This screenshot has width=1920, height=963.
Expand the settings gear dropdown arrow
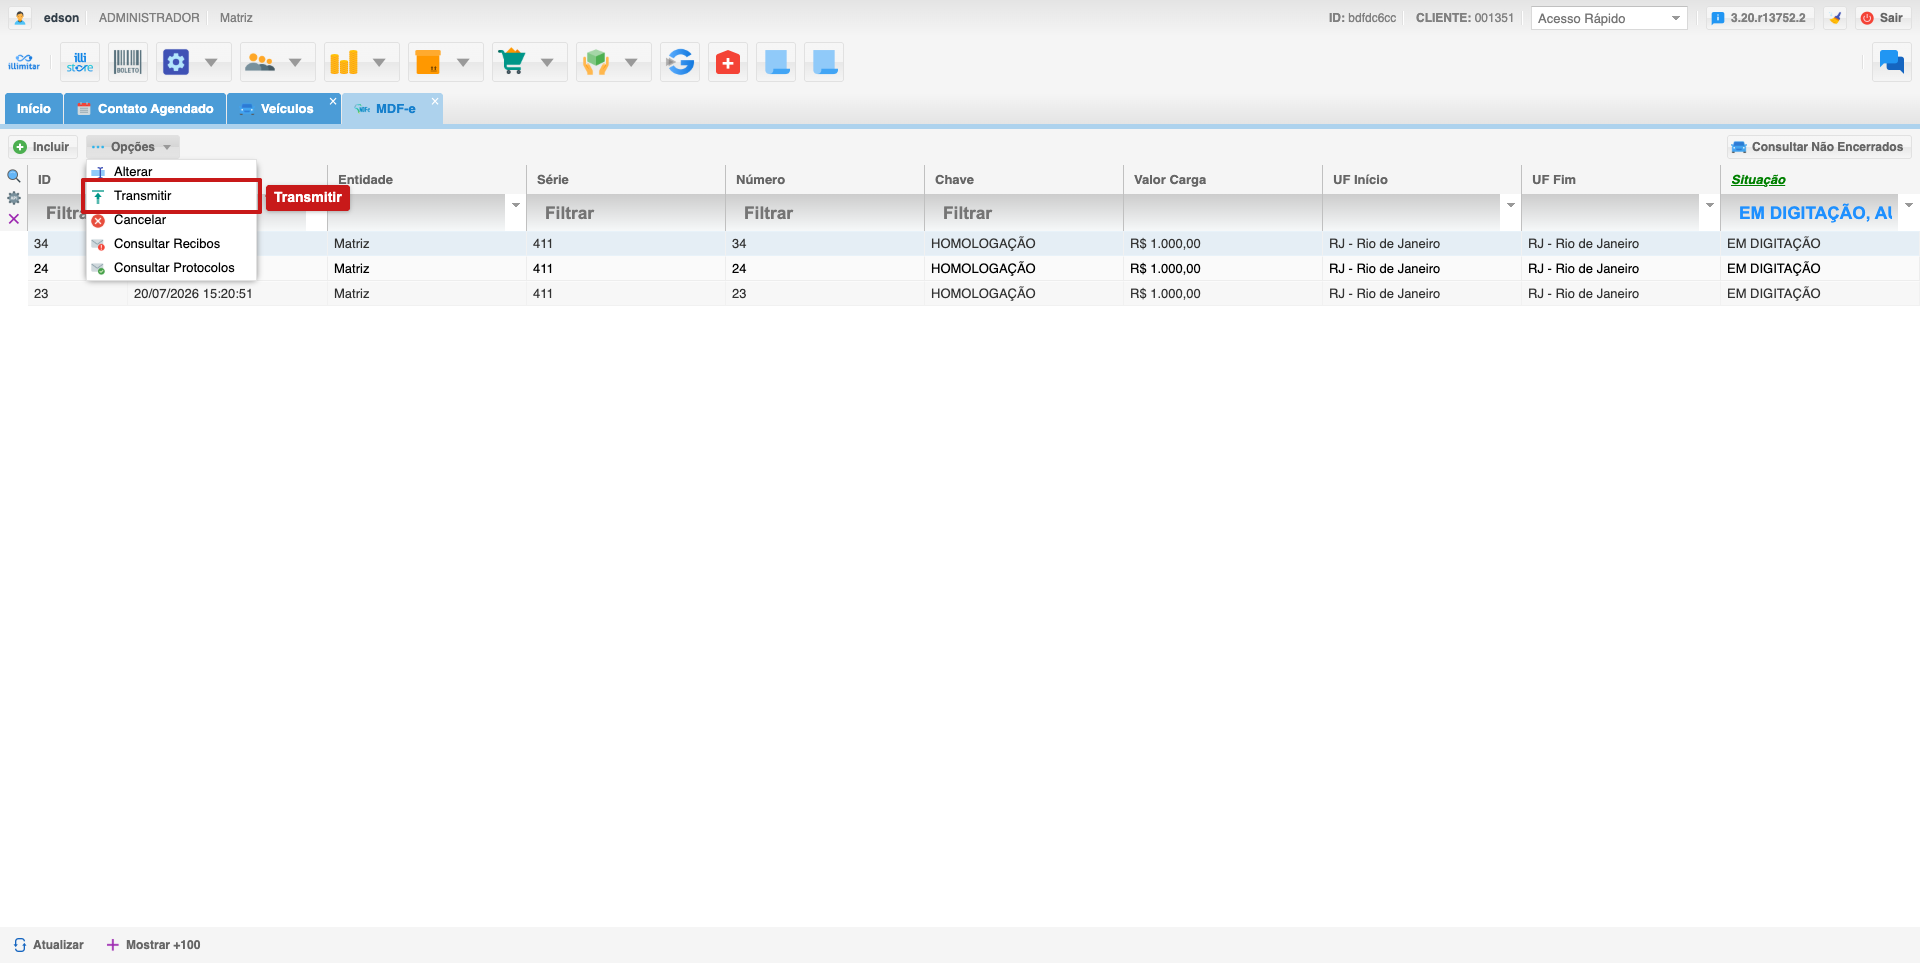pyautogui.click(x=211, y=62)
